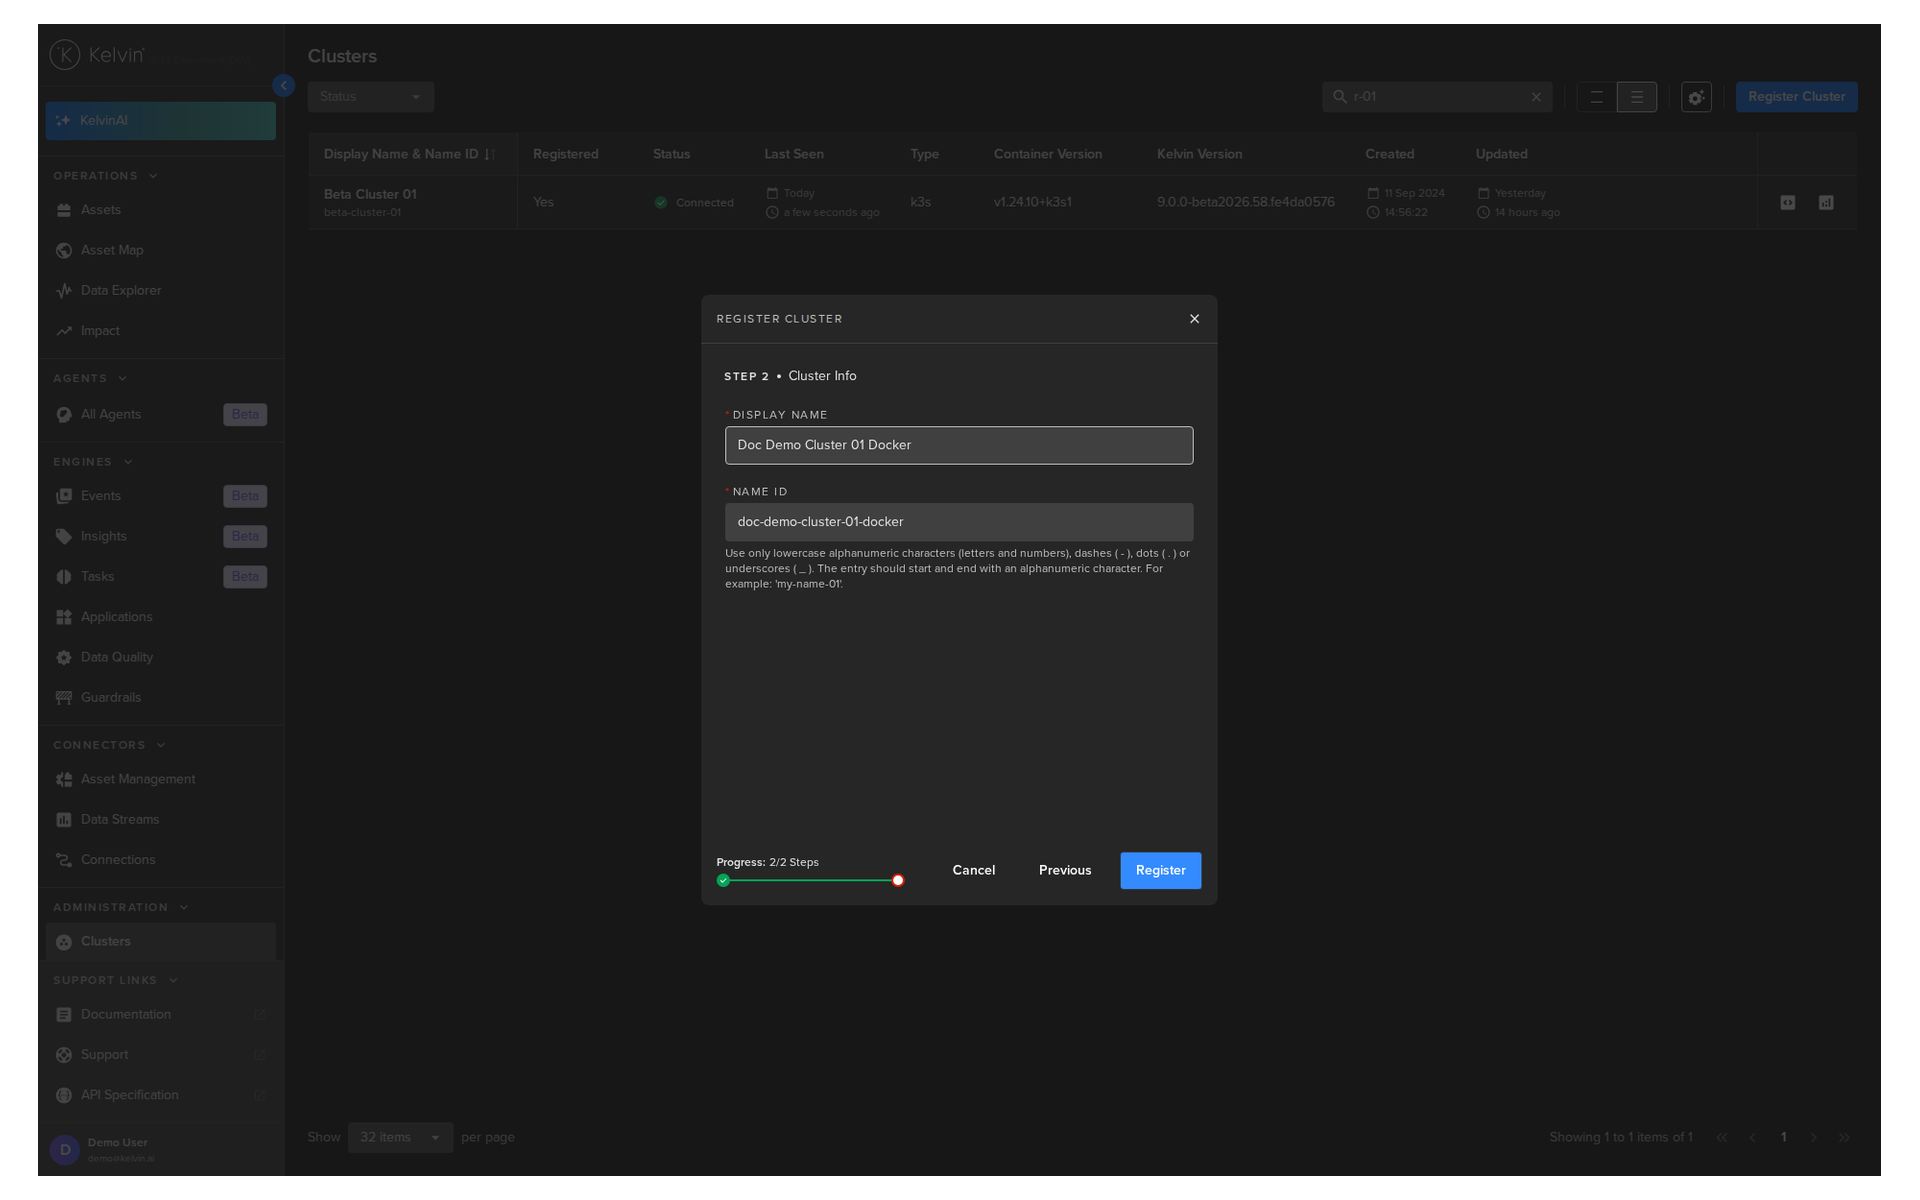Click the completed first progress step marker
The image size is (1920, 1200).
click(x=723, y=880)
